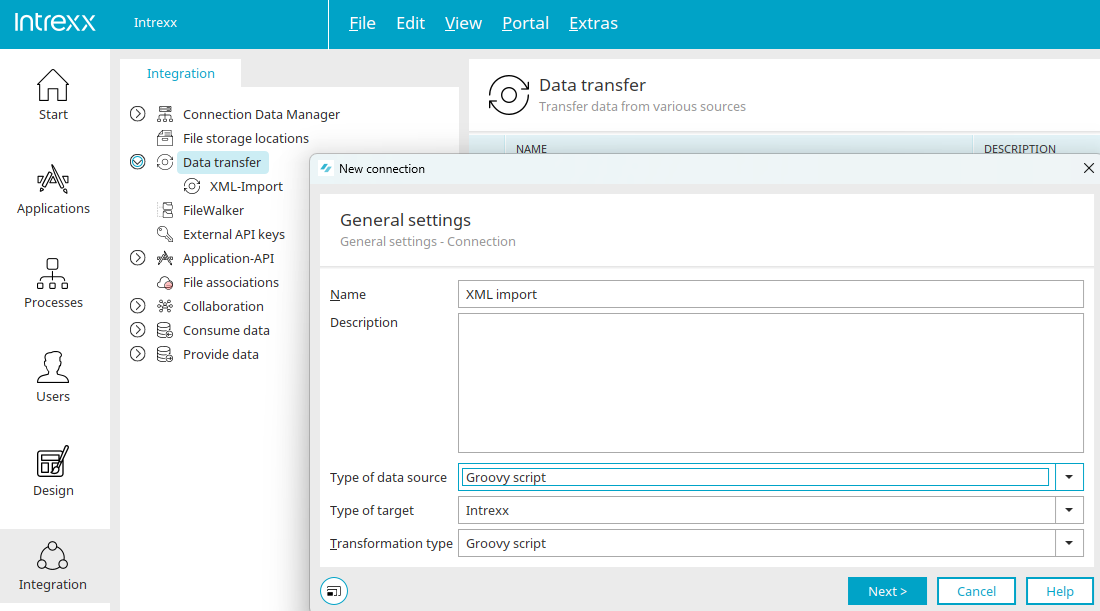Close the New connection dialog

pos(1088,168)
